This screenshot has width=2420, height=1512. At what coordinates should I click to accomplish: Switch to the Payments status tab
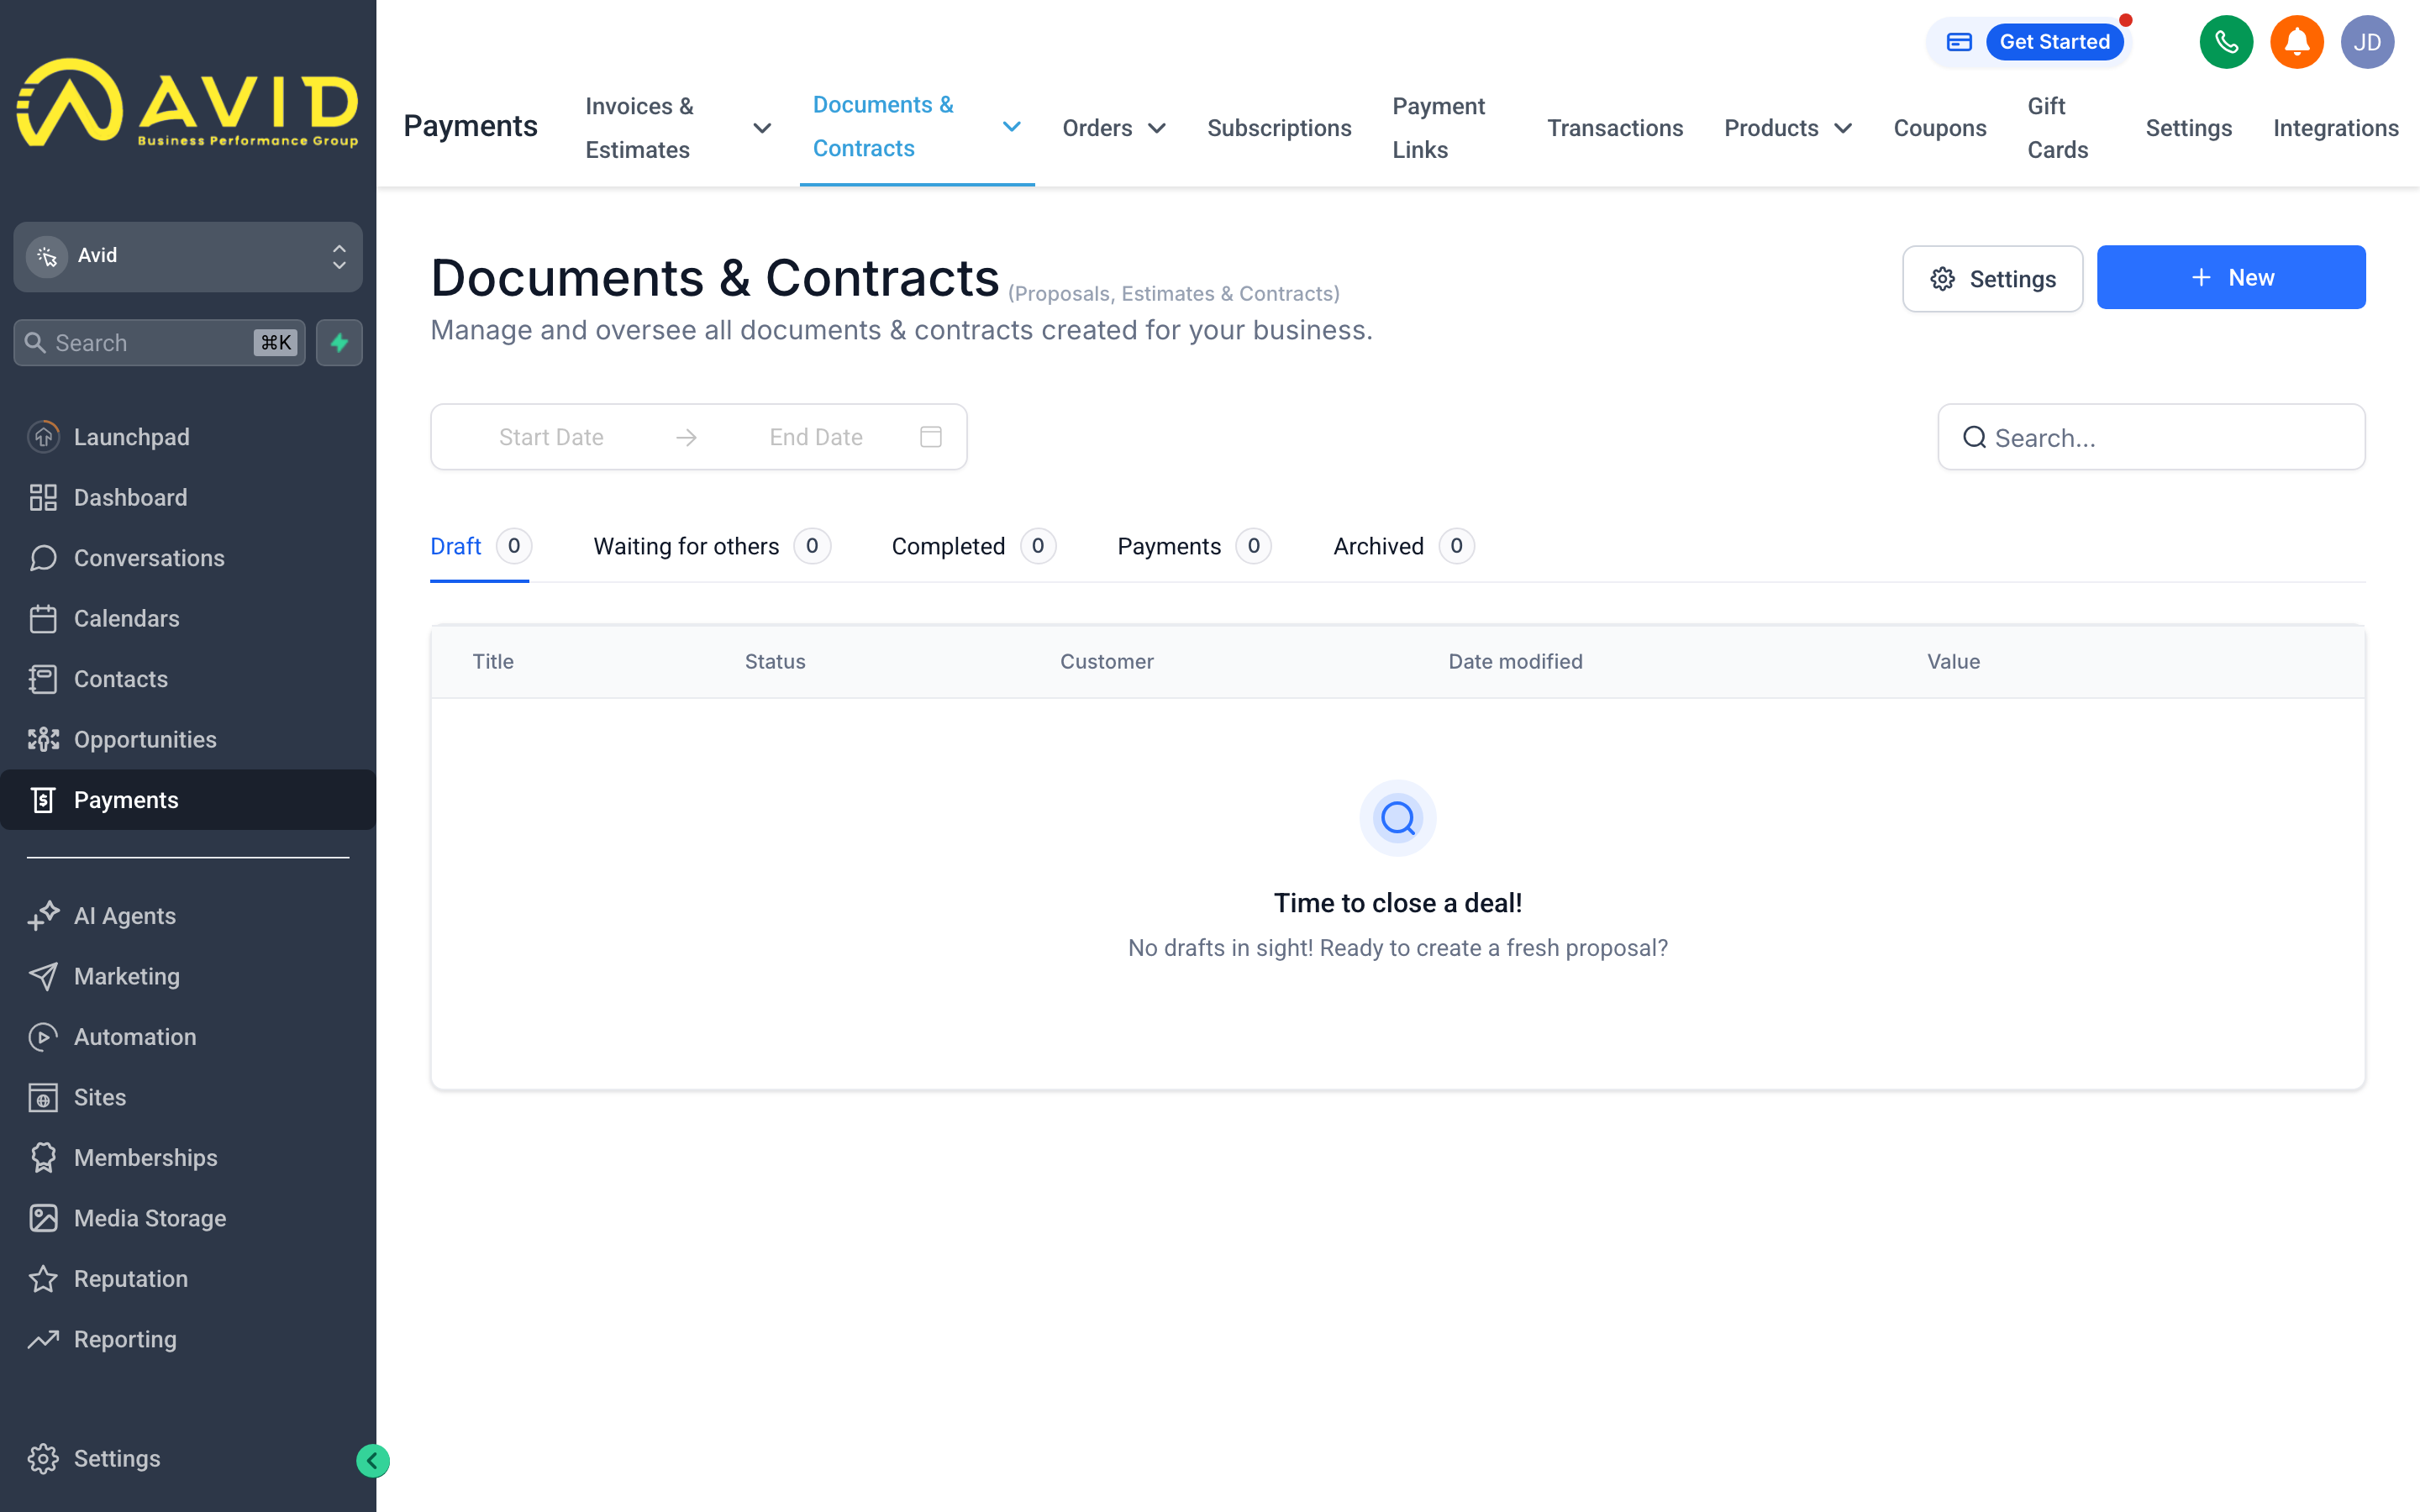tap(1194, 546)
